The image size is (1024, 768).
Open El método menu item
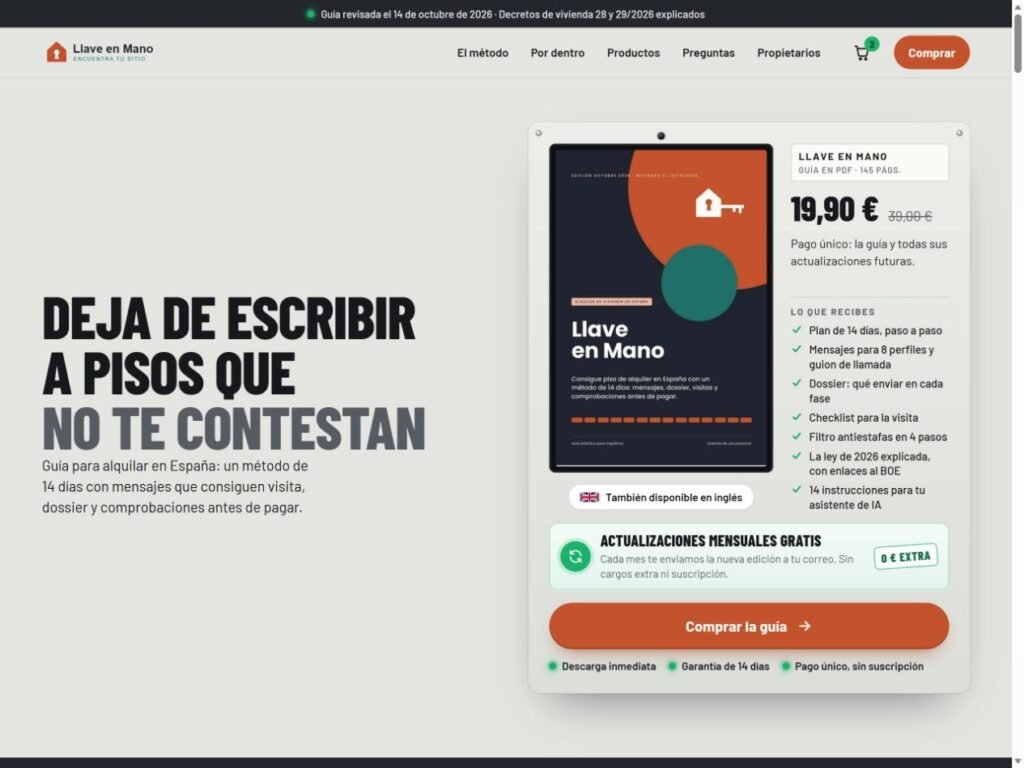(x=483, y=53)
